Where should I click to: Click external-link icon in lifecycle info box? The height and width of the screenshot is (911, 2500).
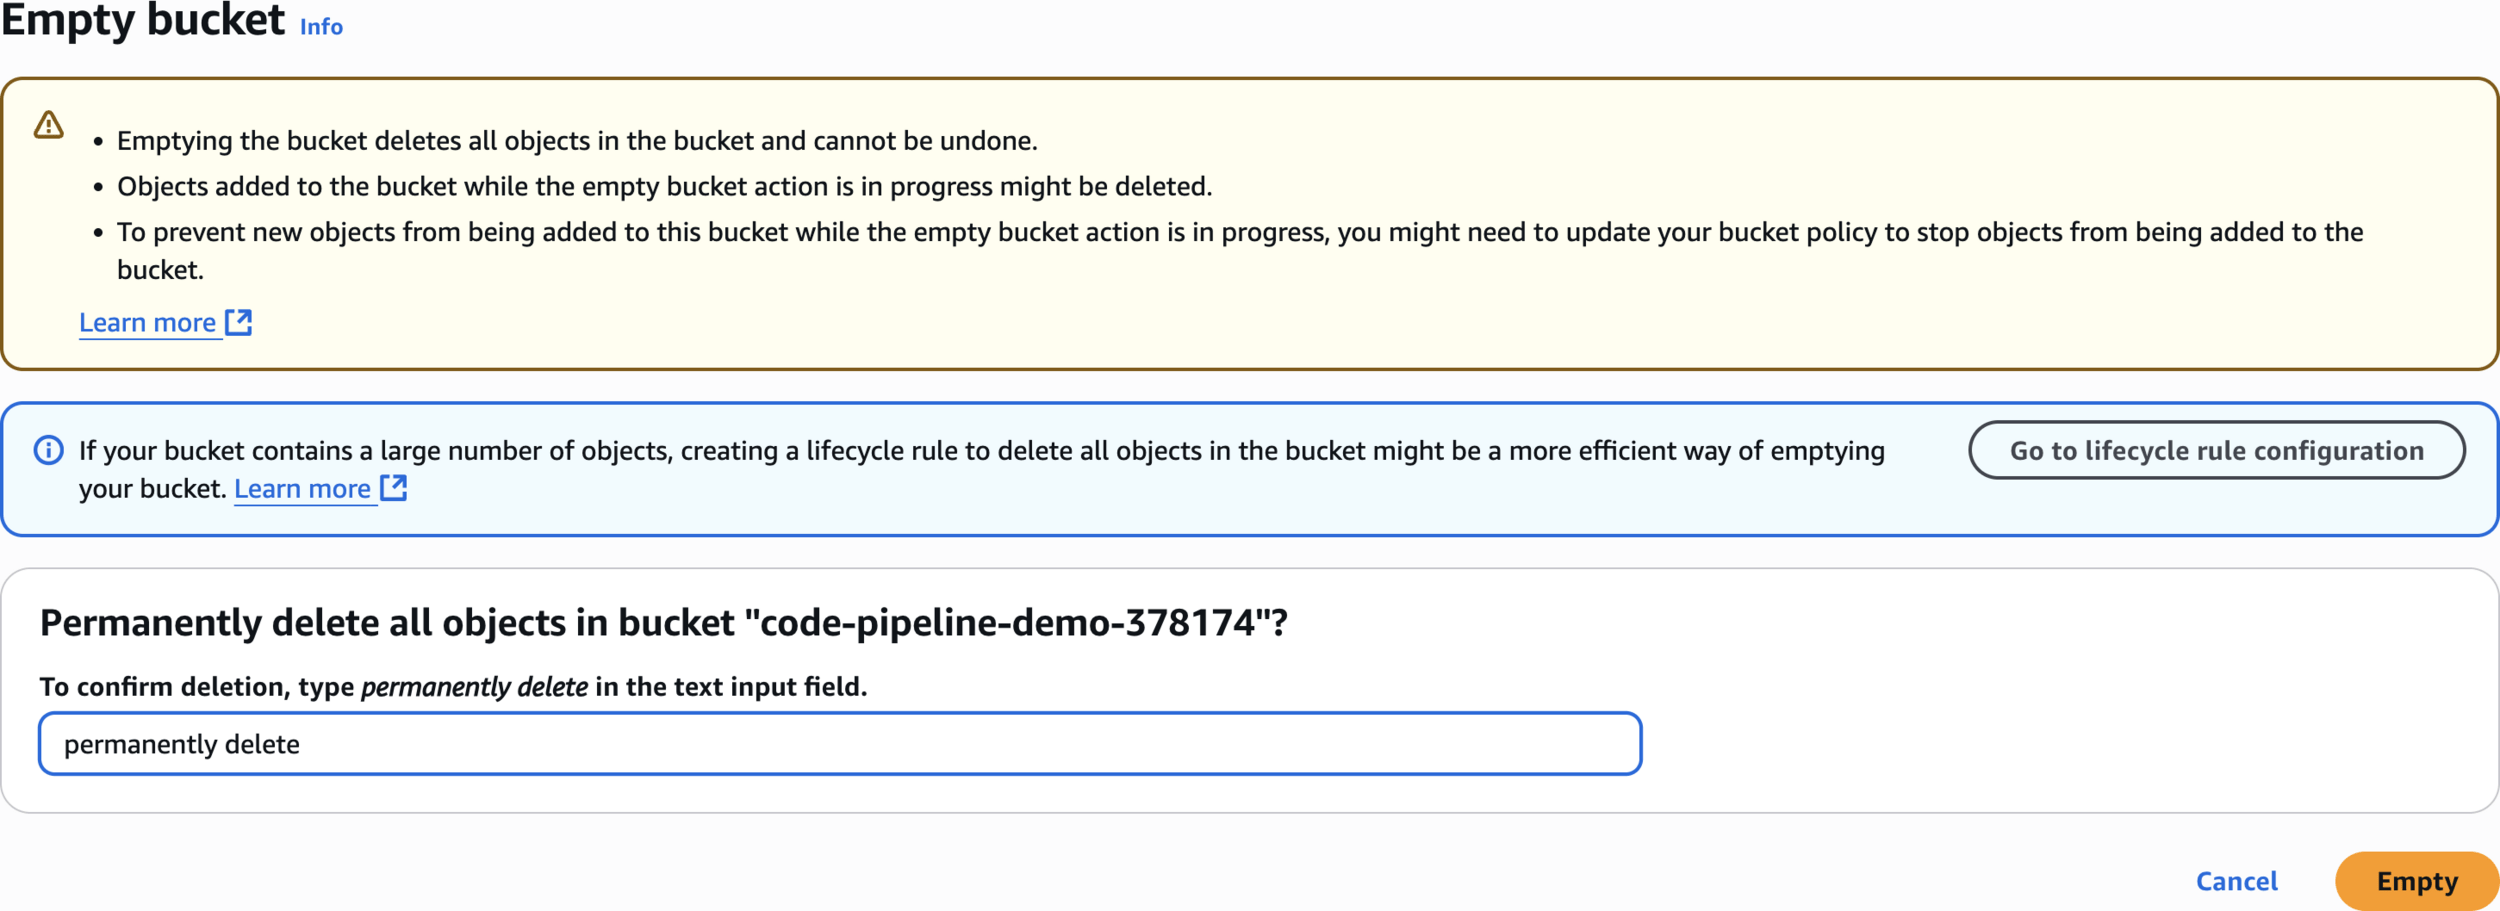pyautogui.click(x=394, y=488)
